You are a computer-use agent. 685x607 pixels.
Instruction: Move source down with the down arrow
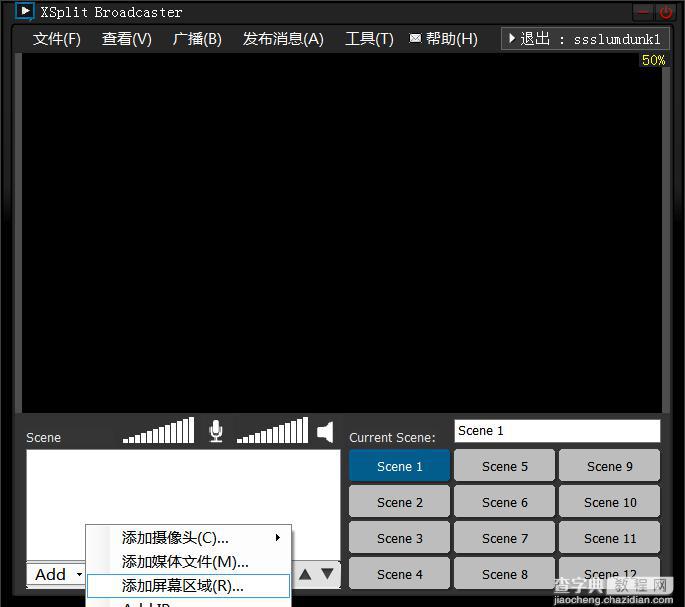[x=327, y=573]
